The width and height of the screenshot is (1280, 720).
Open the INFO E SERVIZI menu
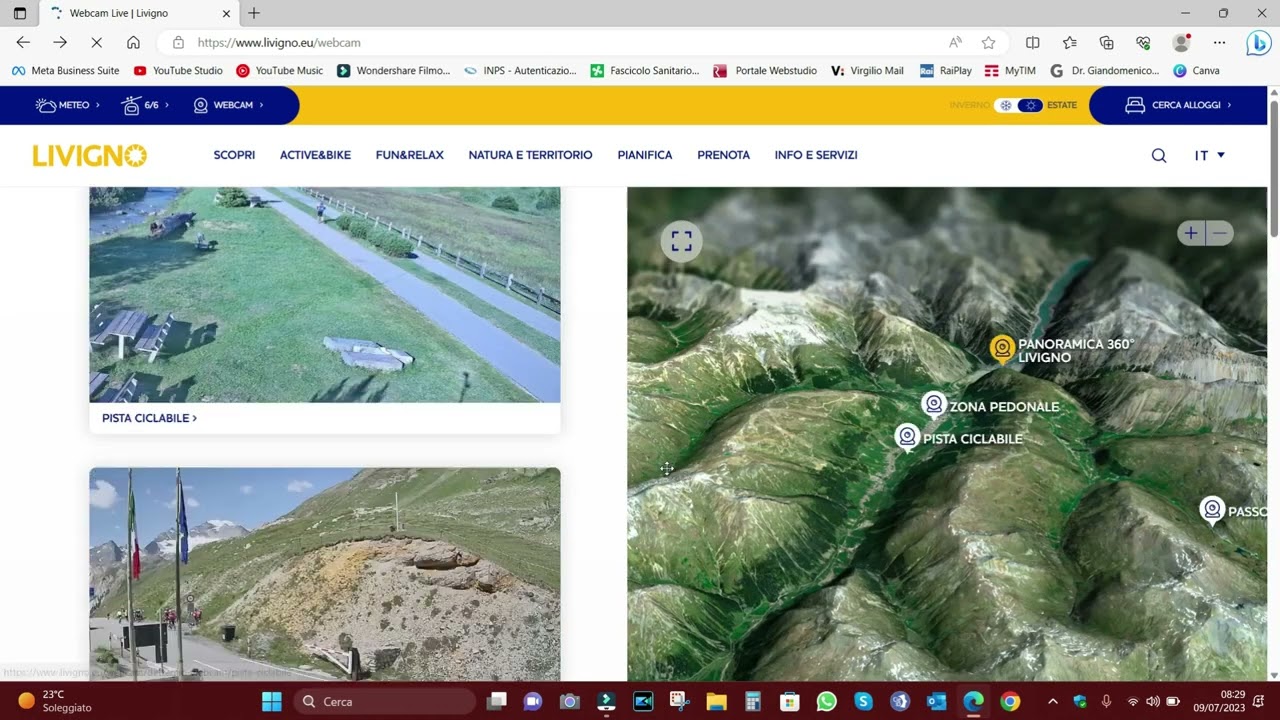point(816,155)
